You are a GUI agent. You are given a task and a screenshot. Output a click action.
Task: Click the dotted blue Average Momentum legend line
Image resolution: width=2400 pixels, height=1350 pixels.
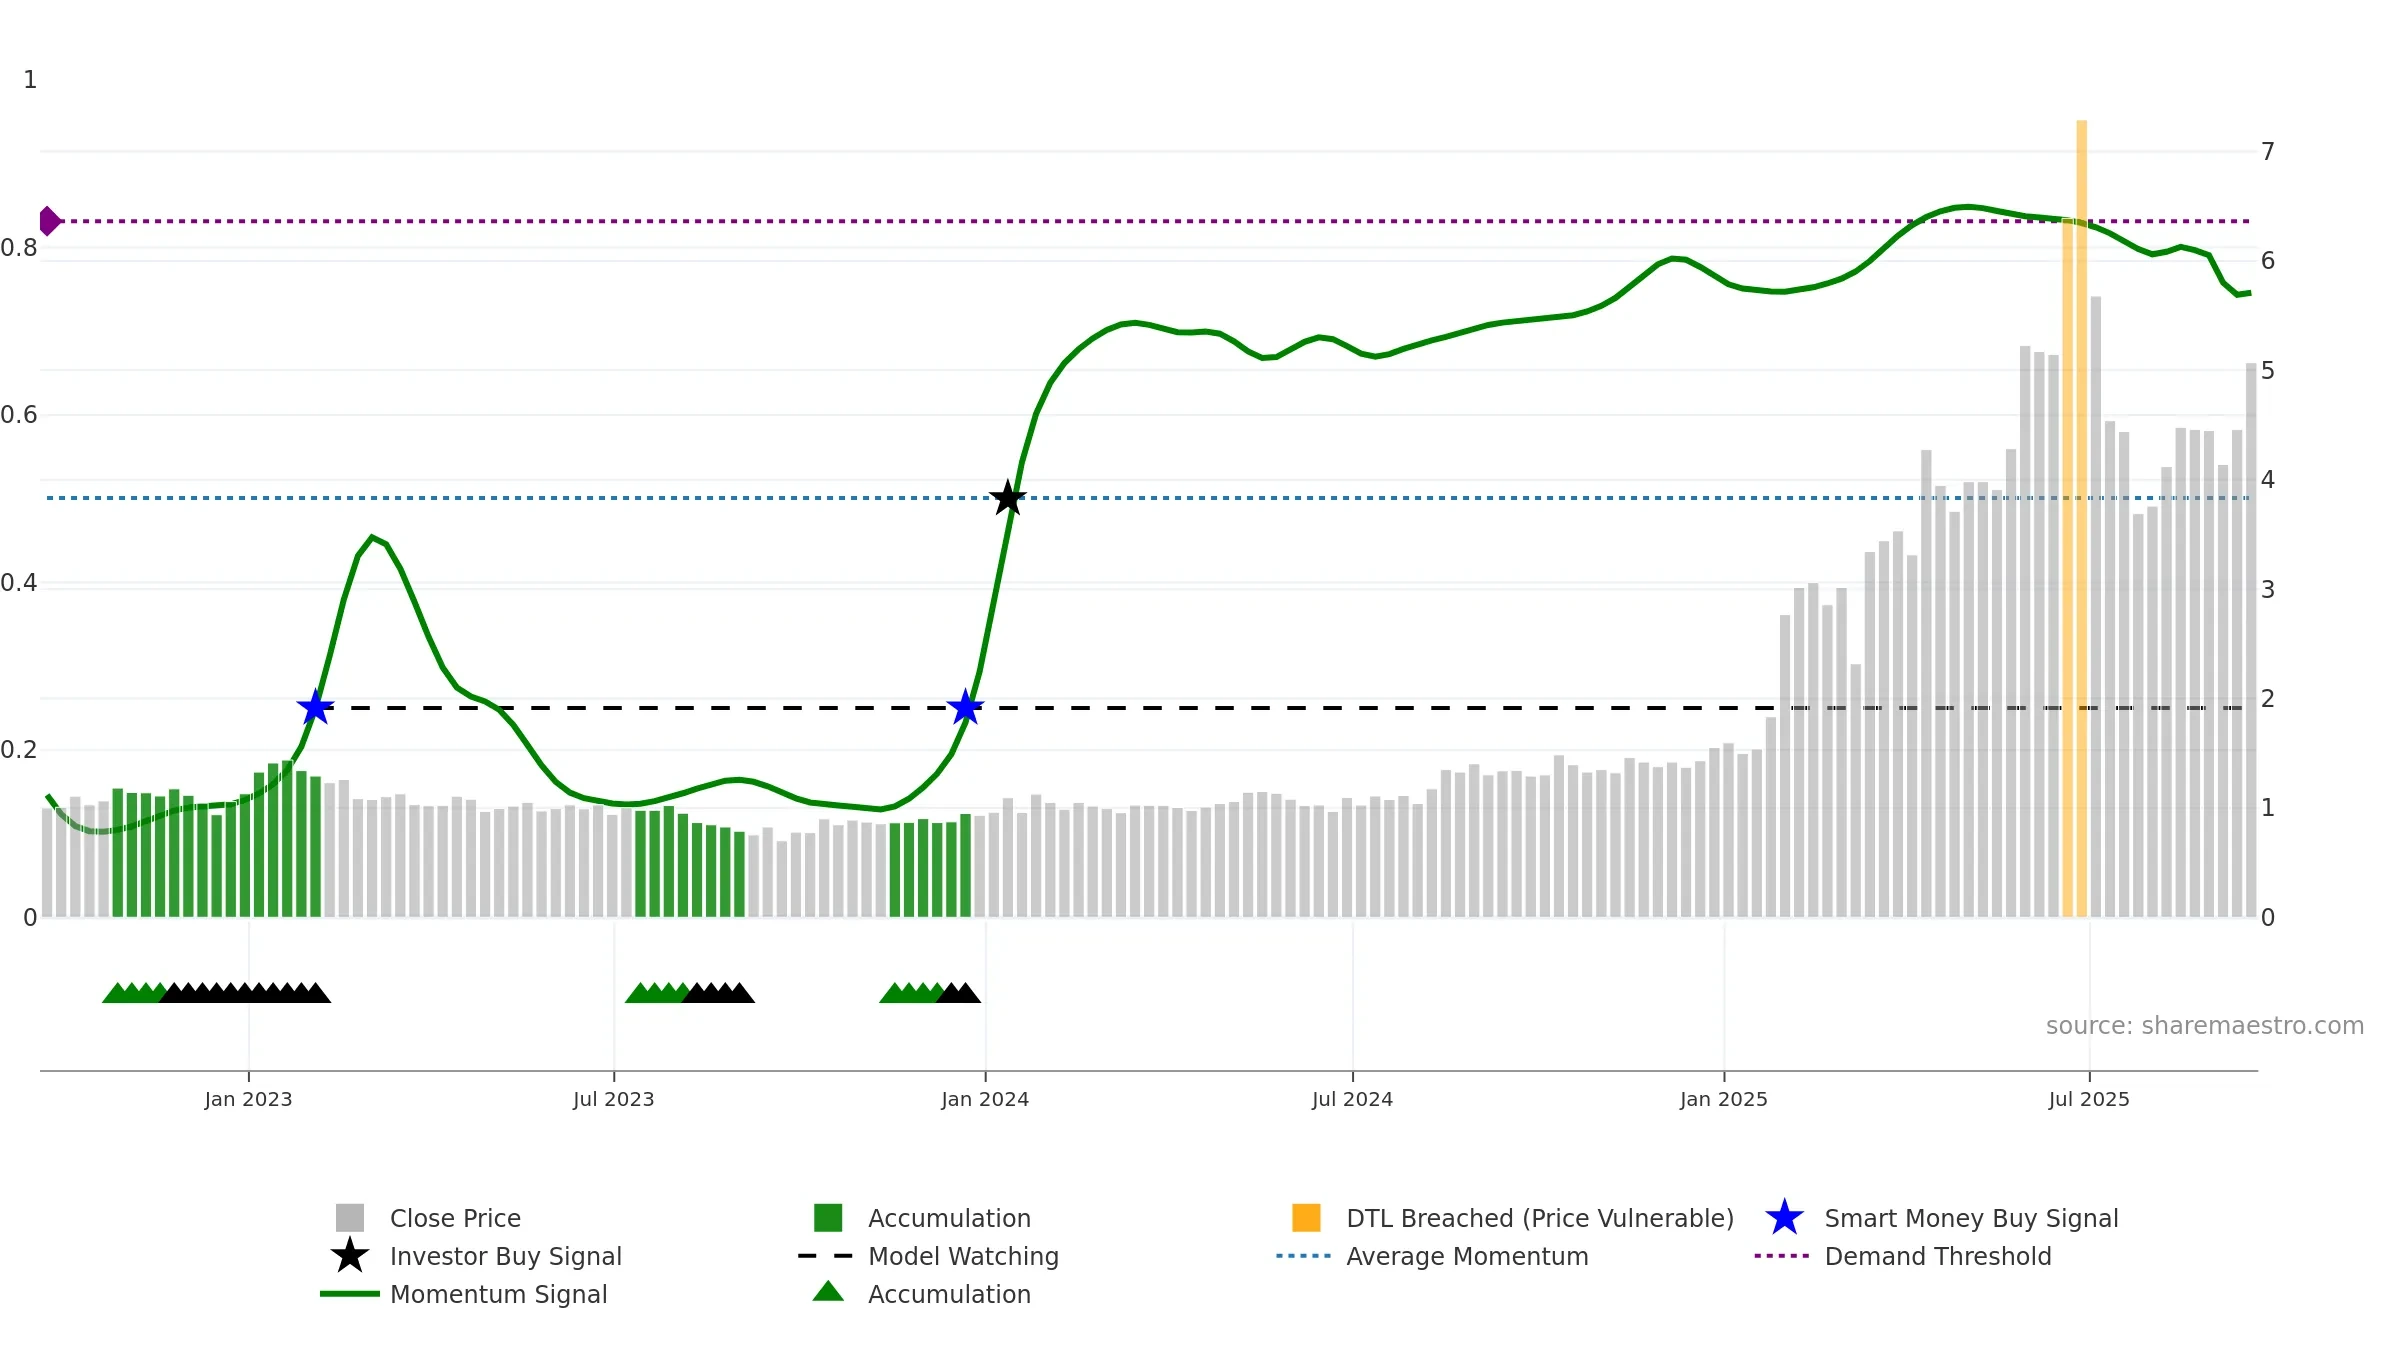click(x=1304, y=1255)
